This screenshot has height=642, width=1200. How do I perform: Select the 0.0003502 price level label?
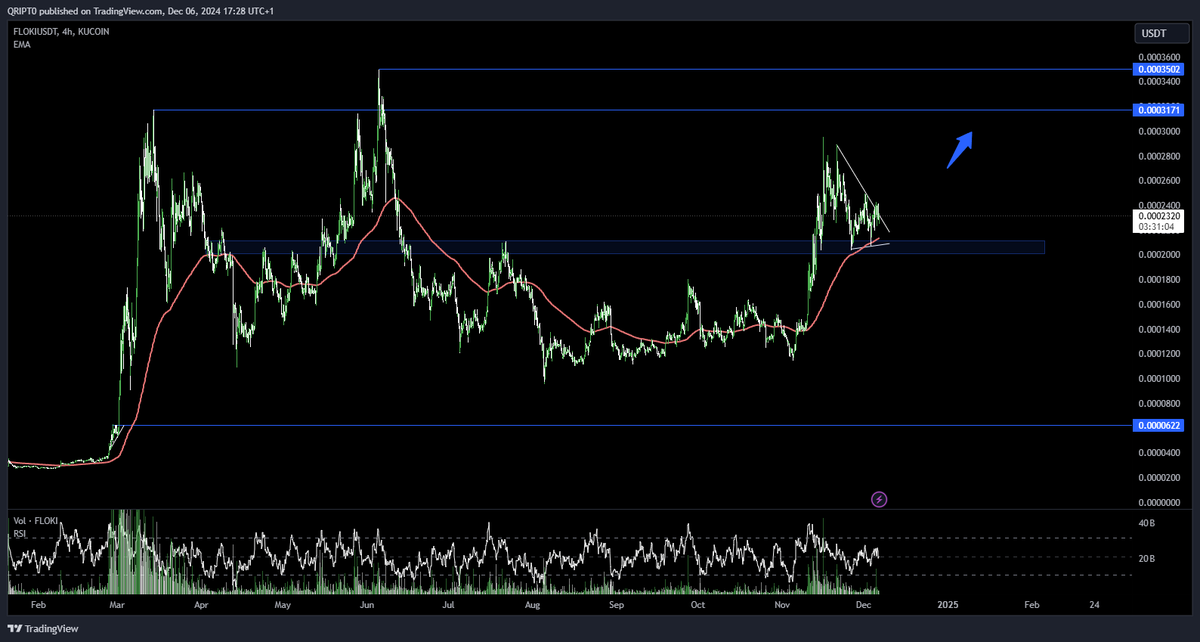[1157, 69]
